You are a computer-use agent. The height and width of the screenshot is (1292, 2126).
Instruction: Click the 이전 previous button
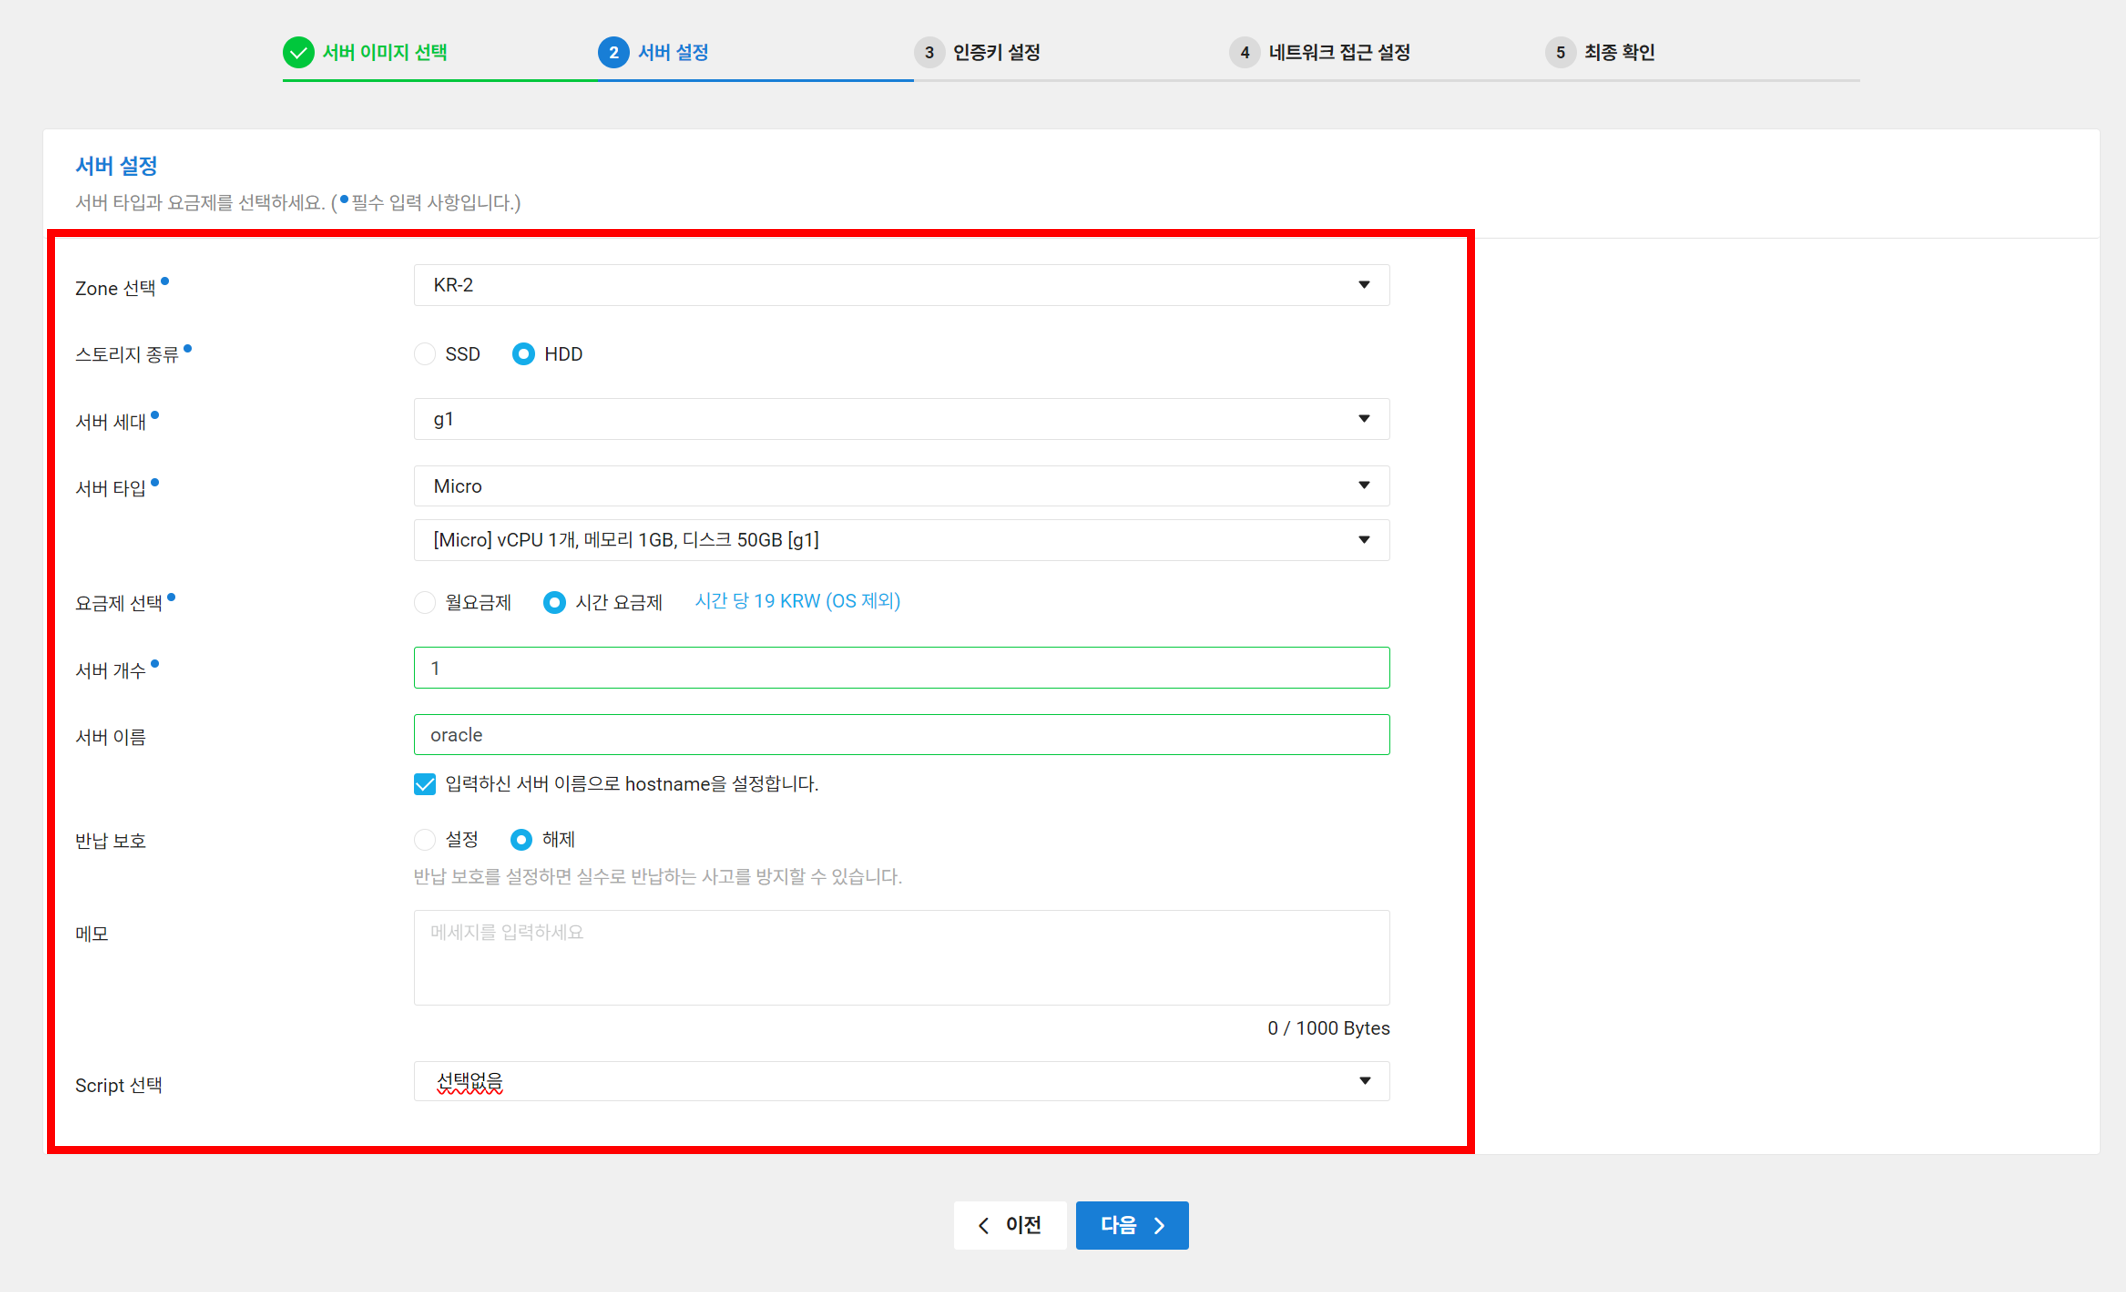point(1009,1225)
